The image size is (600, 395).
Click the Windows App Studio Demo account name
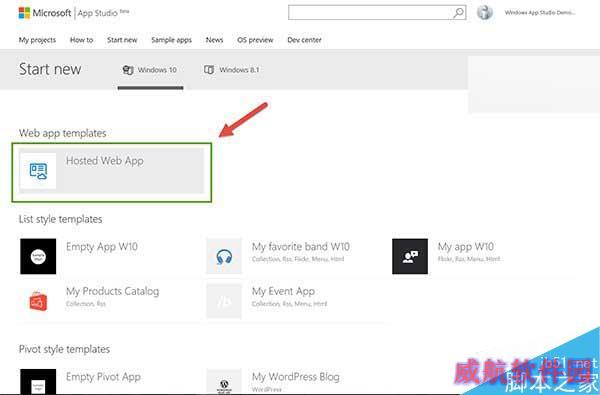[540, 13]
